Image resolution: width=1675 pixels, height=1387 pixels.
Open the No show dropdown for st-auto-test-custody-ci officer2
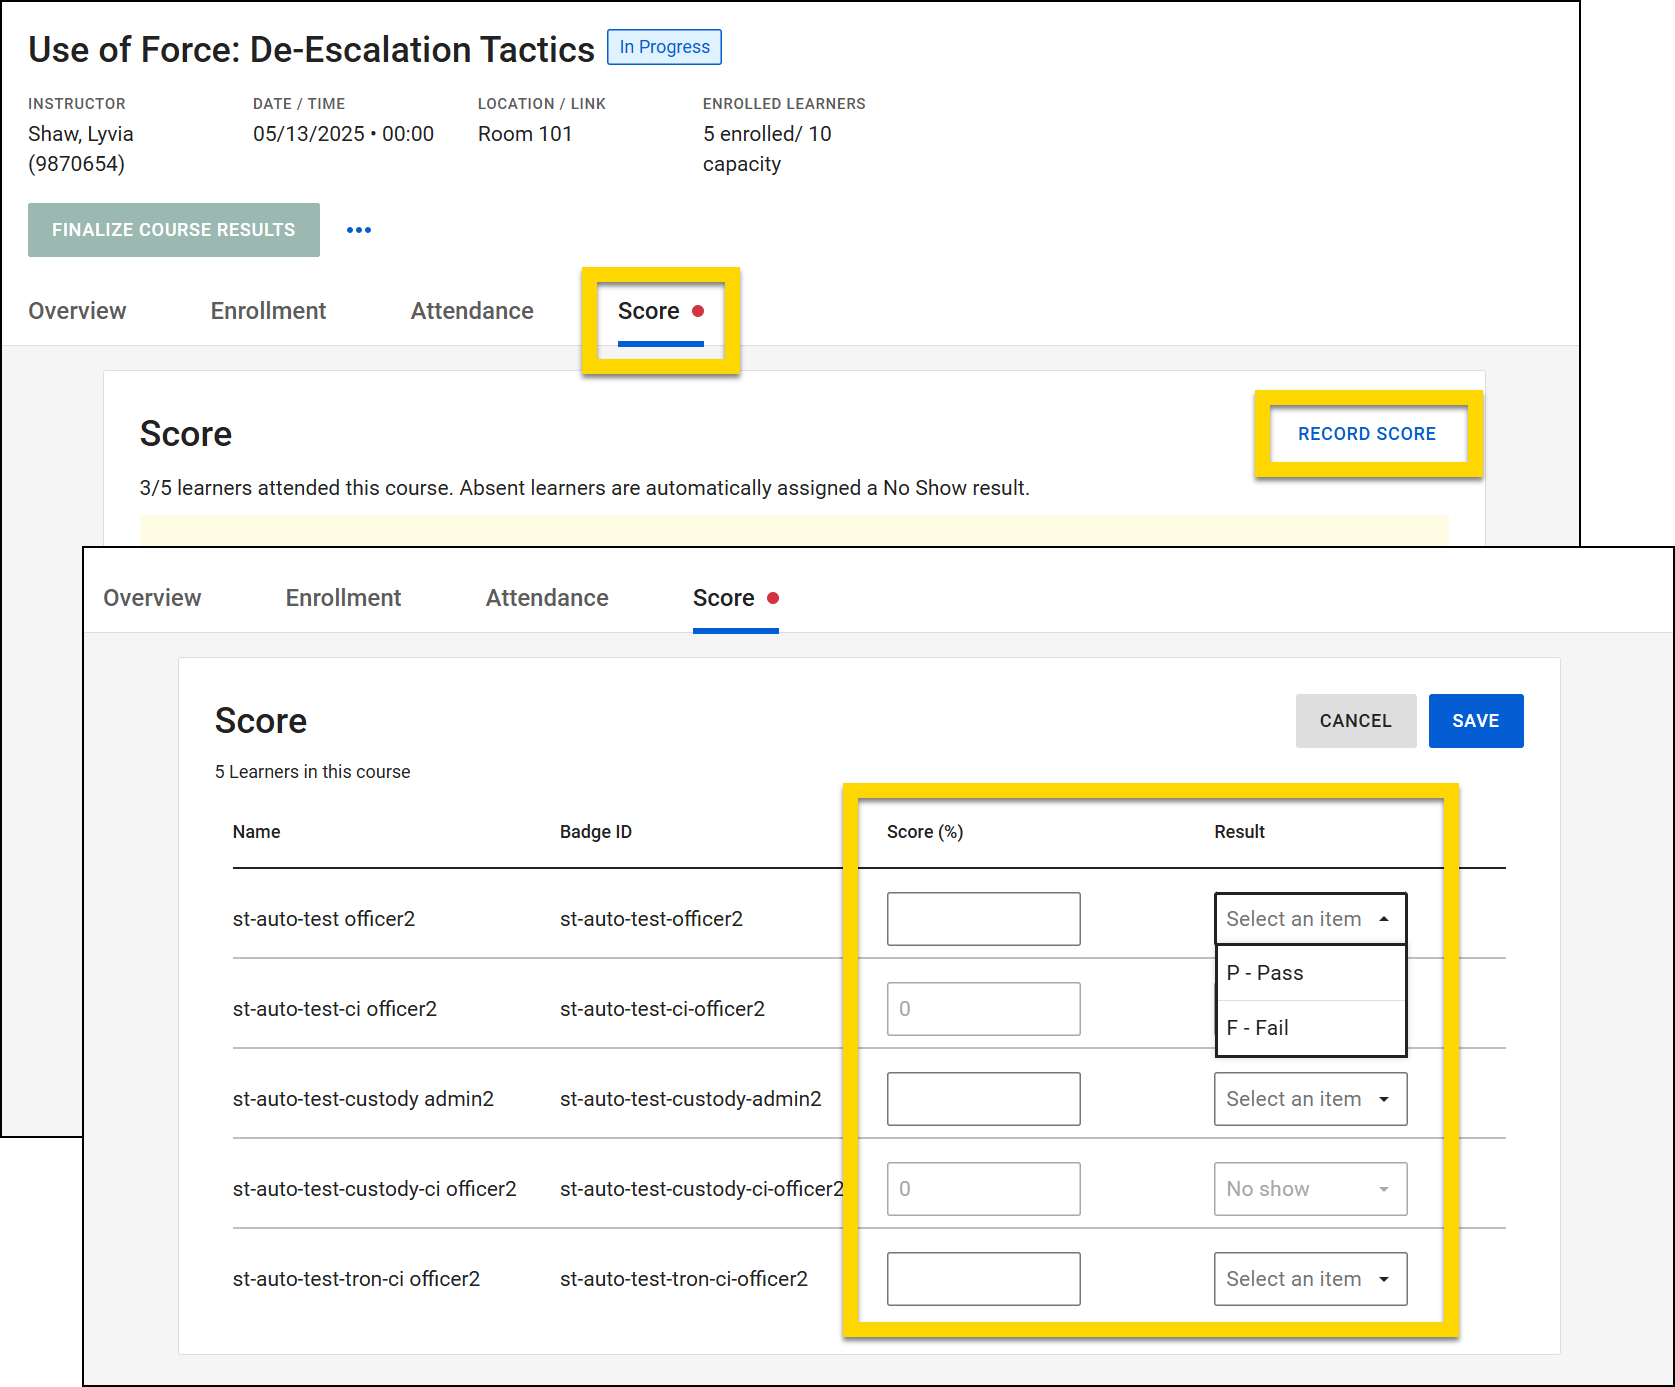pos(1309,1188)
